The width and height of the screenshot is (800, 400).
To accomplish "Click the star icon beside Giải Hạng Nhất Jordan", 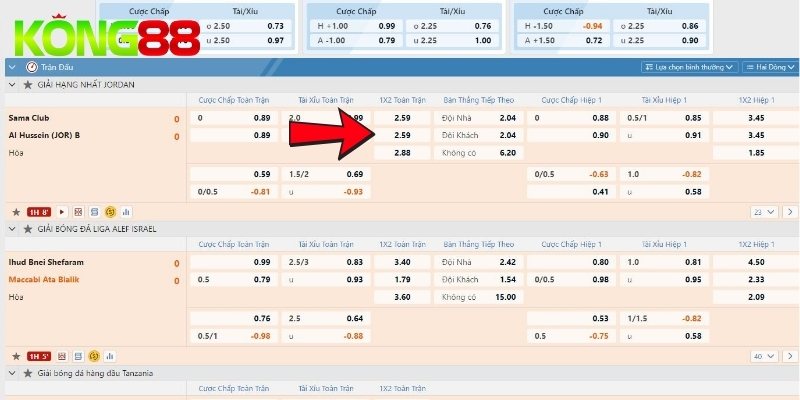I will tap(27, 85).
